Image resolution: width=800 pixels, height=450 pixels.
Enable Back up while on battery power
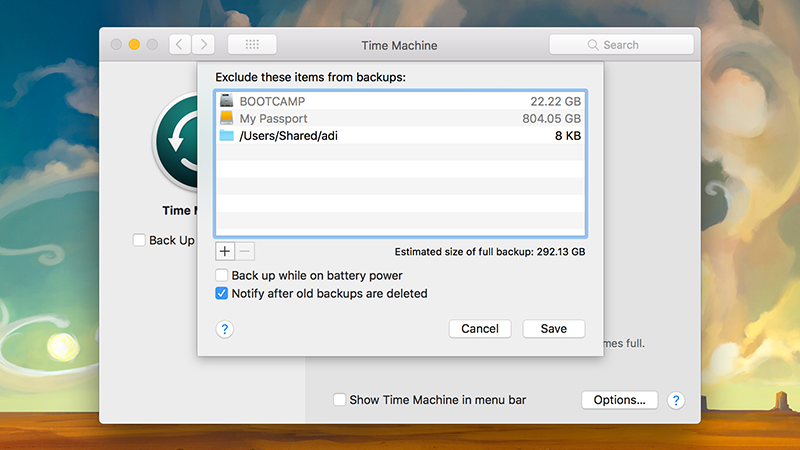pyautogui.click(x=221, y=276)
